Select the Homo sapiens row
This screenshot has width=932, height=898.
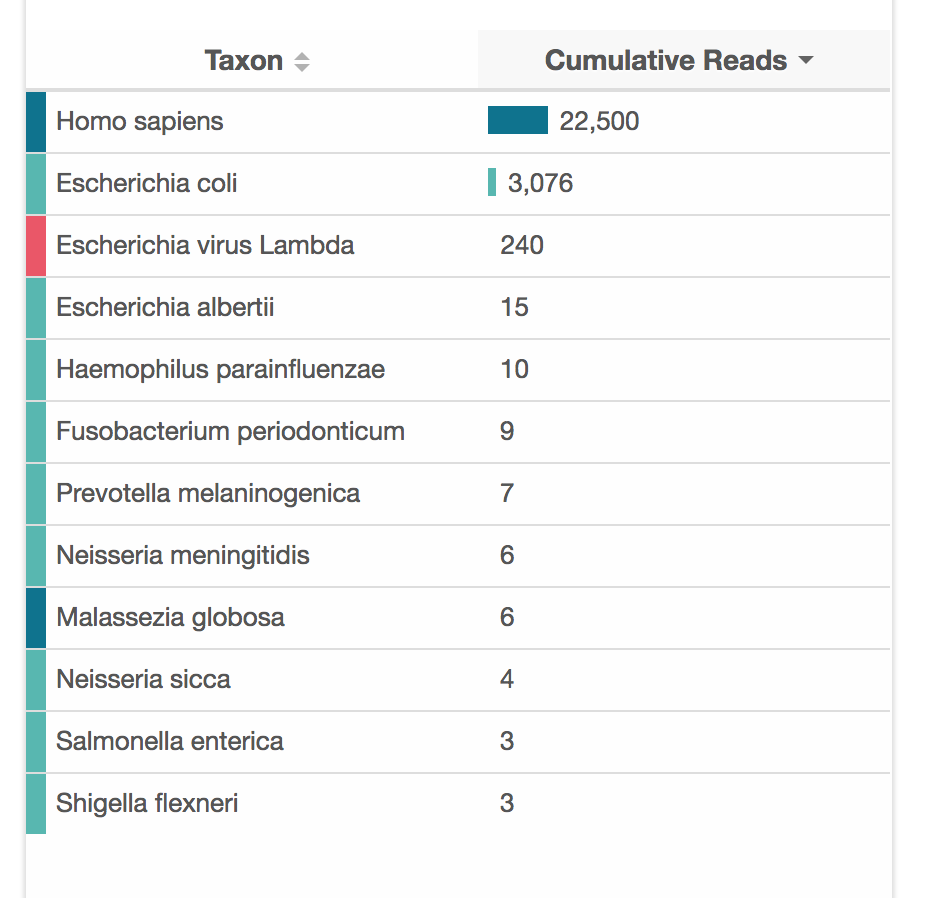coord(140,122)
